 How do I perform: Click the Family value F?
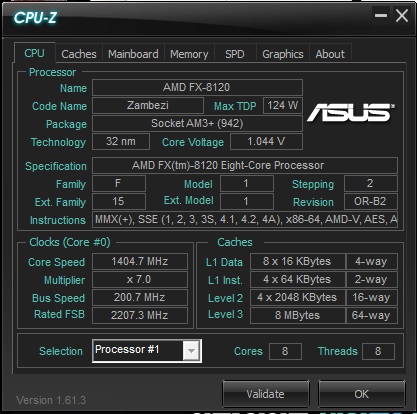click(119, 183)
